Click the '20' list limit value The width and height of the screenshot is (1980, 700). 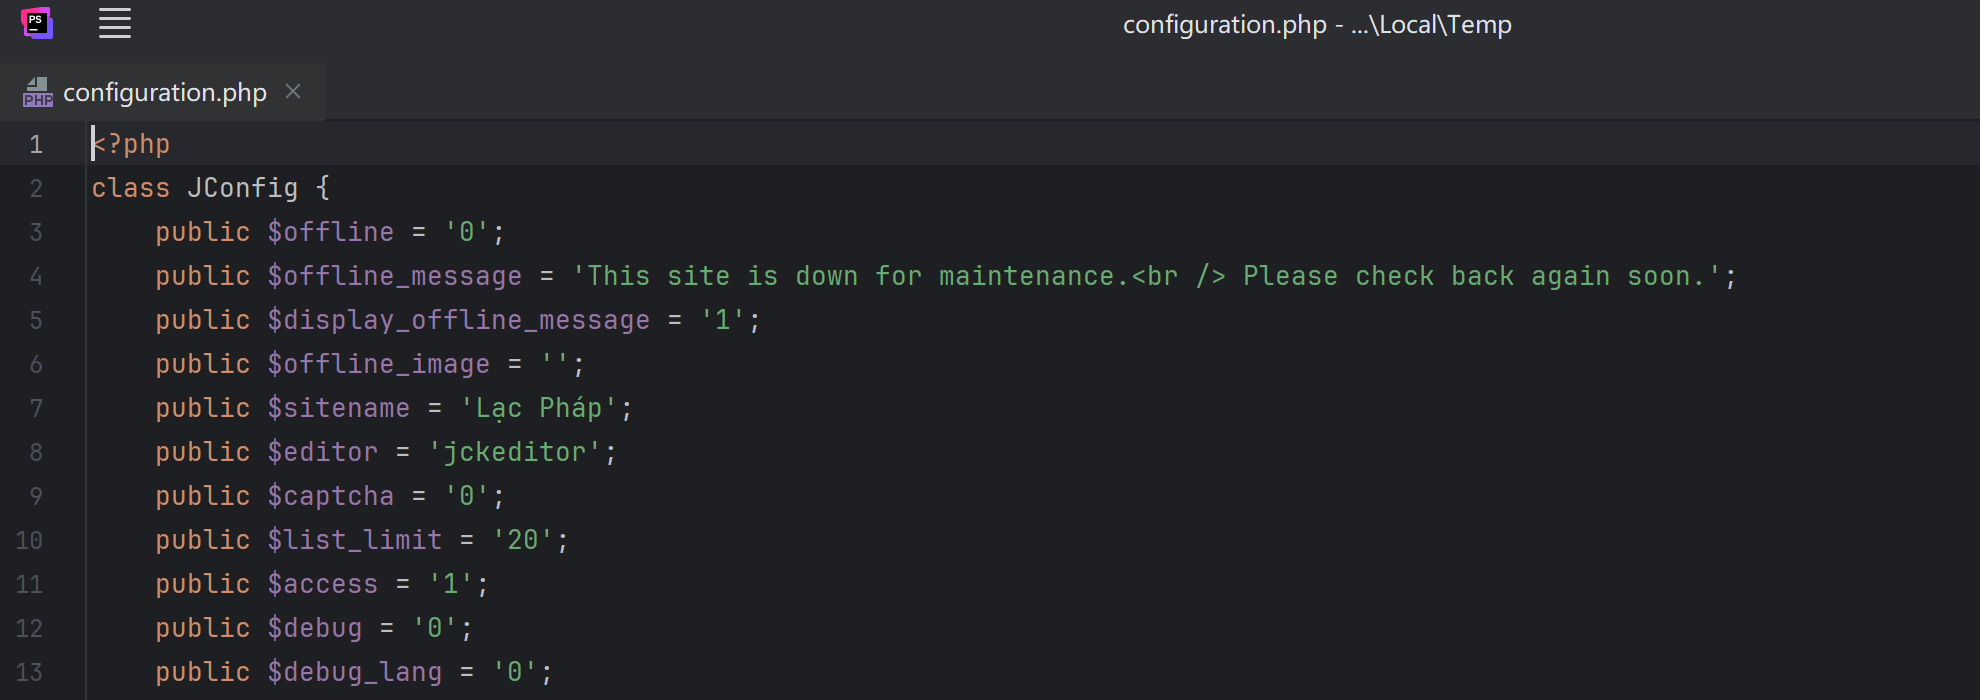point(522,540)
